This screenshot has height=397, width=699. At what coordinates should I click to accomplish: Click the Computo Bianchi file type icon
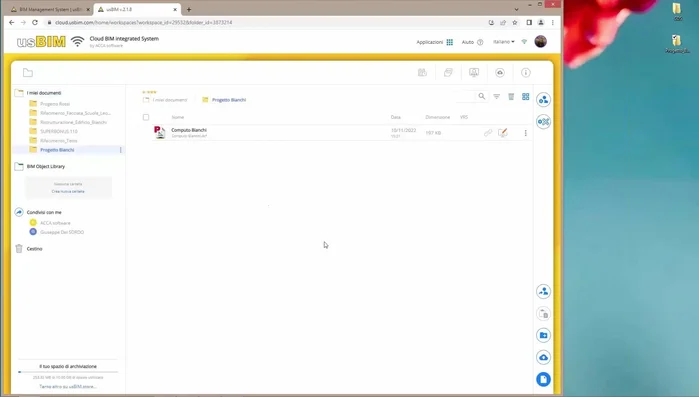point(160,132)
